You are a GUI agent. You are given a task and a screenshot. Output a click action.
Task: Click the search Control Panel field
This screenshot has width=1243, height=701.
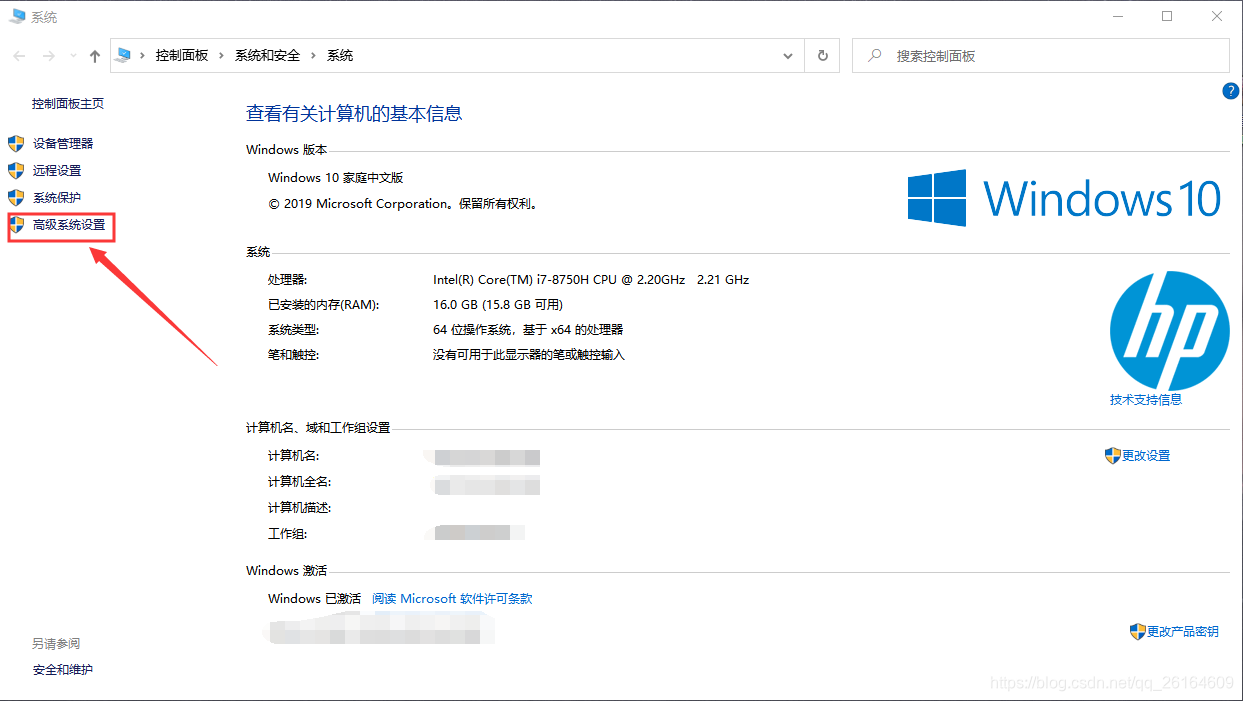(x=1041, y=56)
